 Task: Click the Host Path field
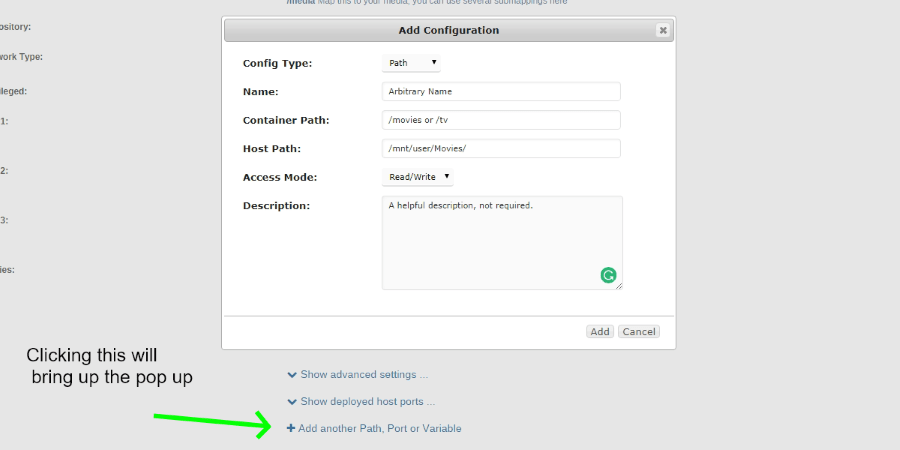[501, 149]
